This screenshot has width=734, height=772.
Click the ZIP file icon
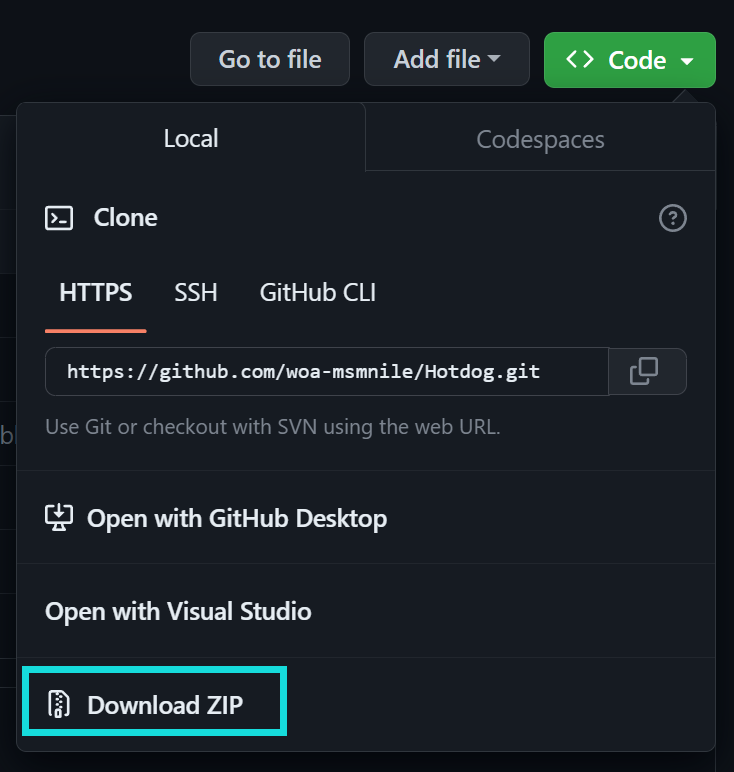(59, 704)
